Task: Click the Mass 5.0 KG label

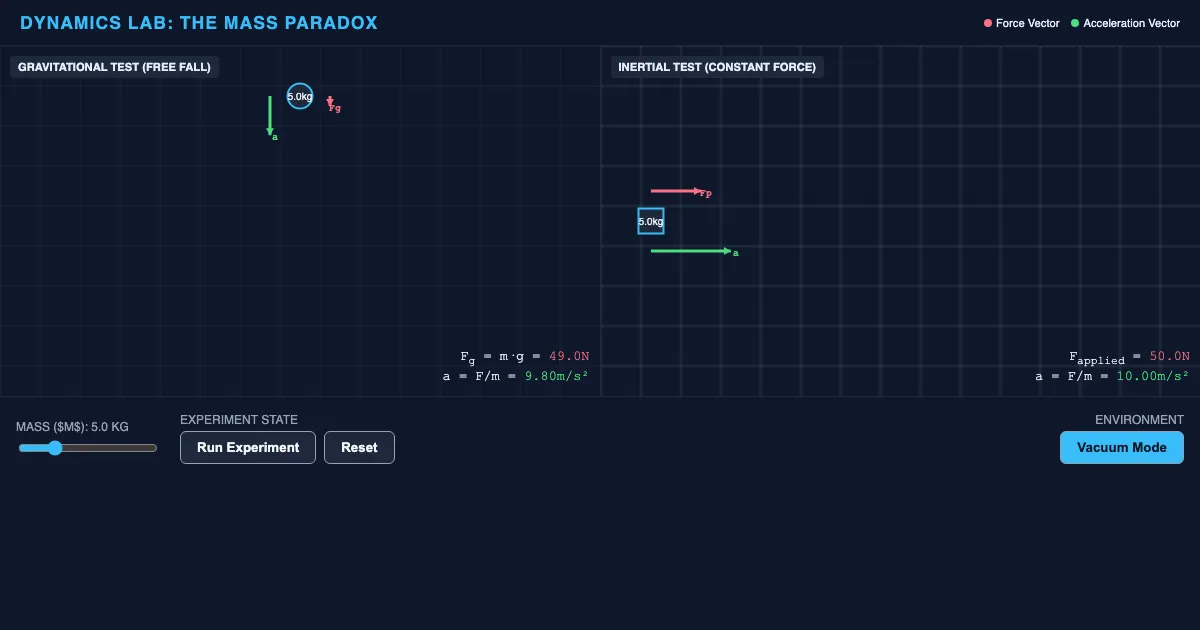Action: coord(73,426)
